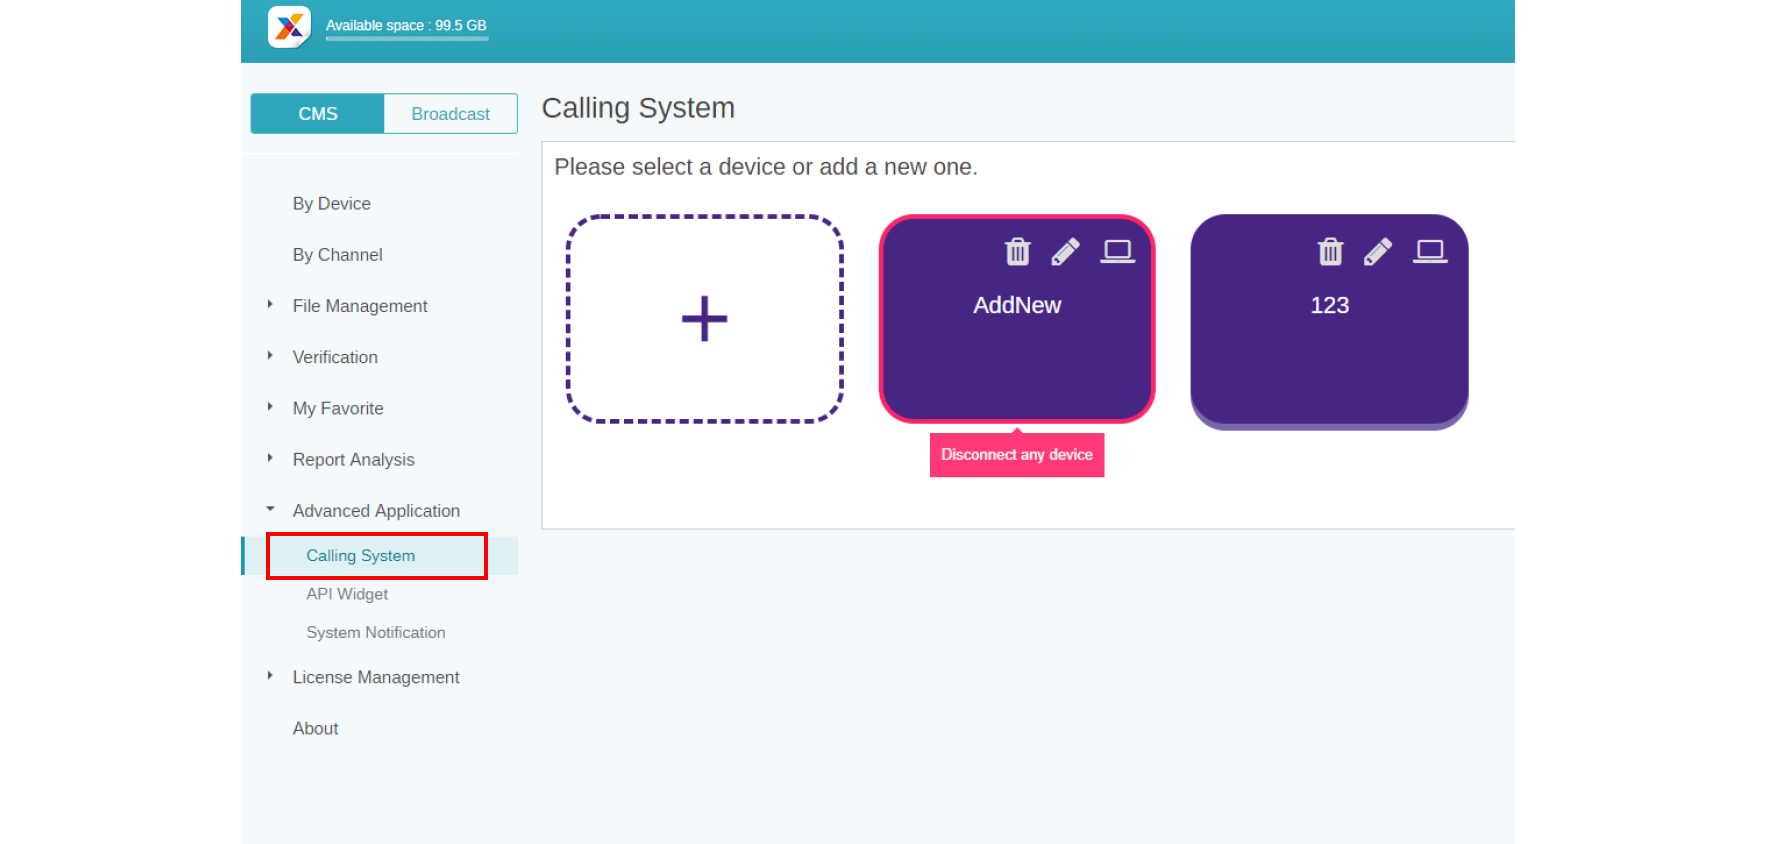Click the plus icon to add device
Viewport: 1769px width, 844px height.
[x=704, y=319]
